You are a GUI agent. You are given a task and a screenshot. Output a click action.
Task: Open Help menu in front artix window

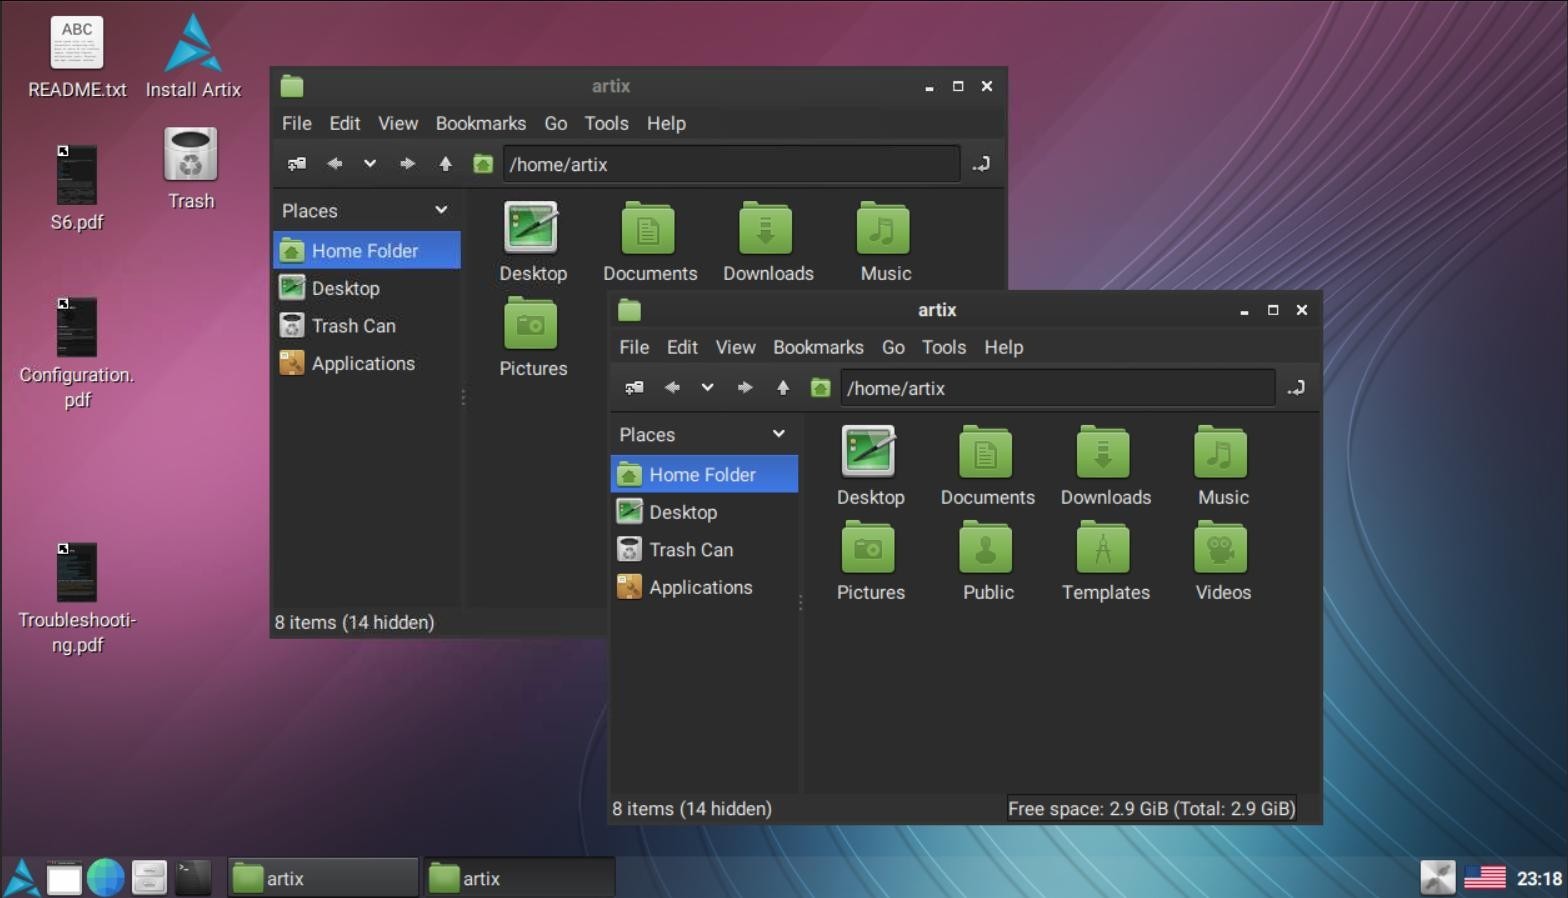[x=1003, y=347]
